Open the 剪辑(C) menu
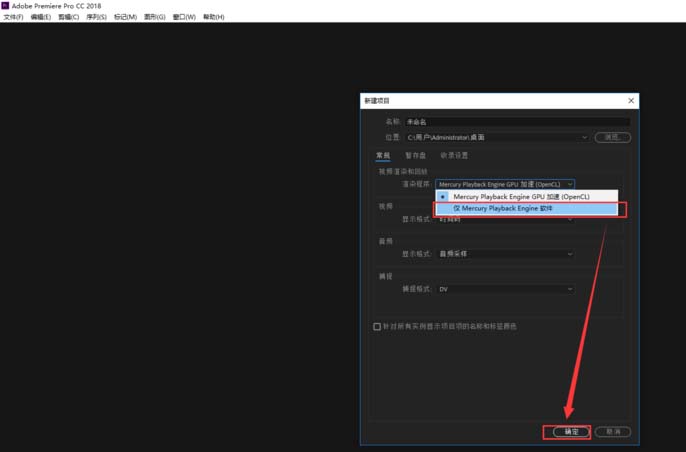 (x=69, y=17)
